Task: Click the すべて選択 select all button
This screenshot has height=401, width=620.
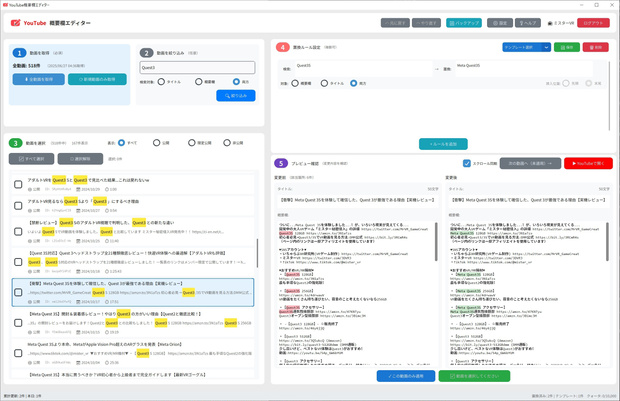Action: click(31, 159)
